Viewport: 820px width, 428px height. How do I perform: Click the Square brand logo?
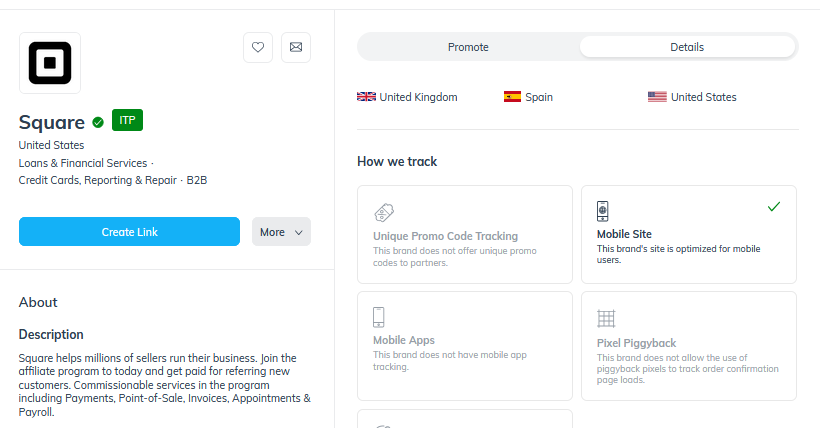pos(50,63)
